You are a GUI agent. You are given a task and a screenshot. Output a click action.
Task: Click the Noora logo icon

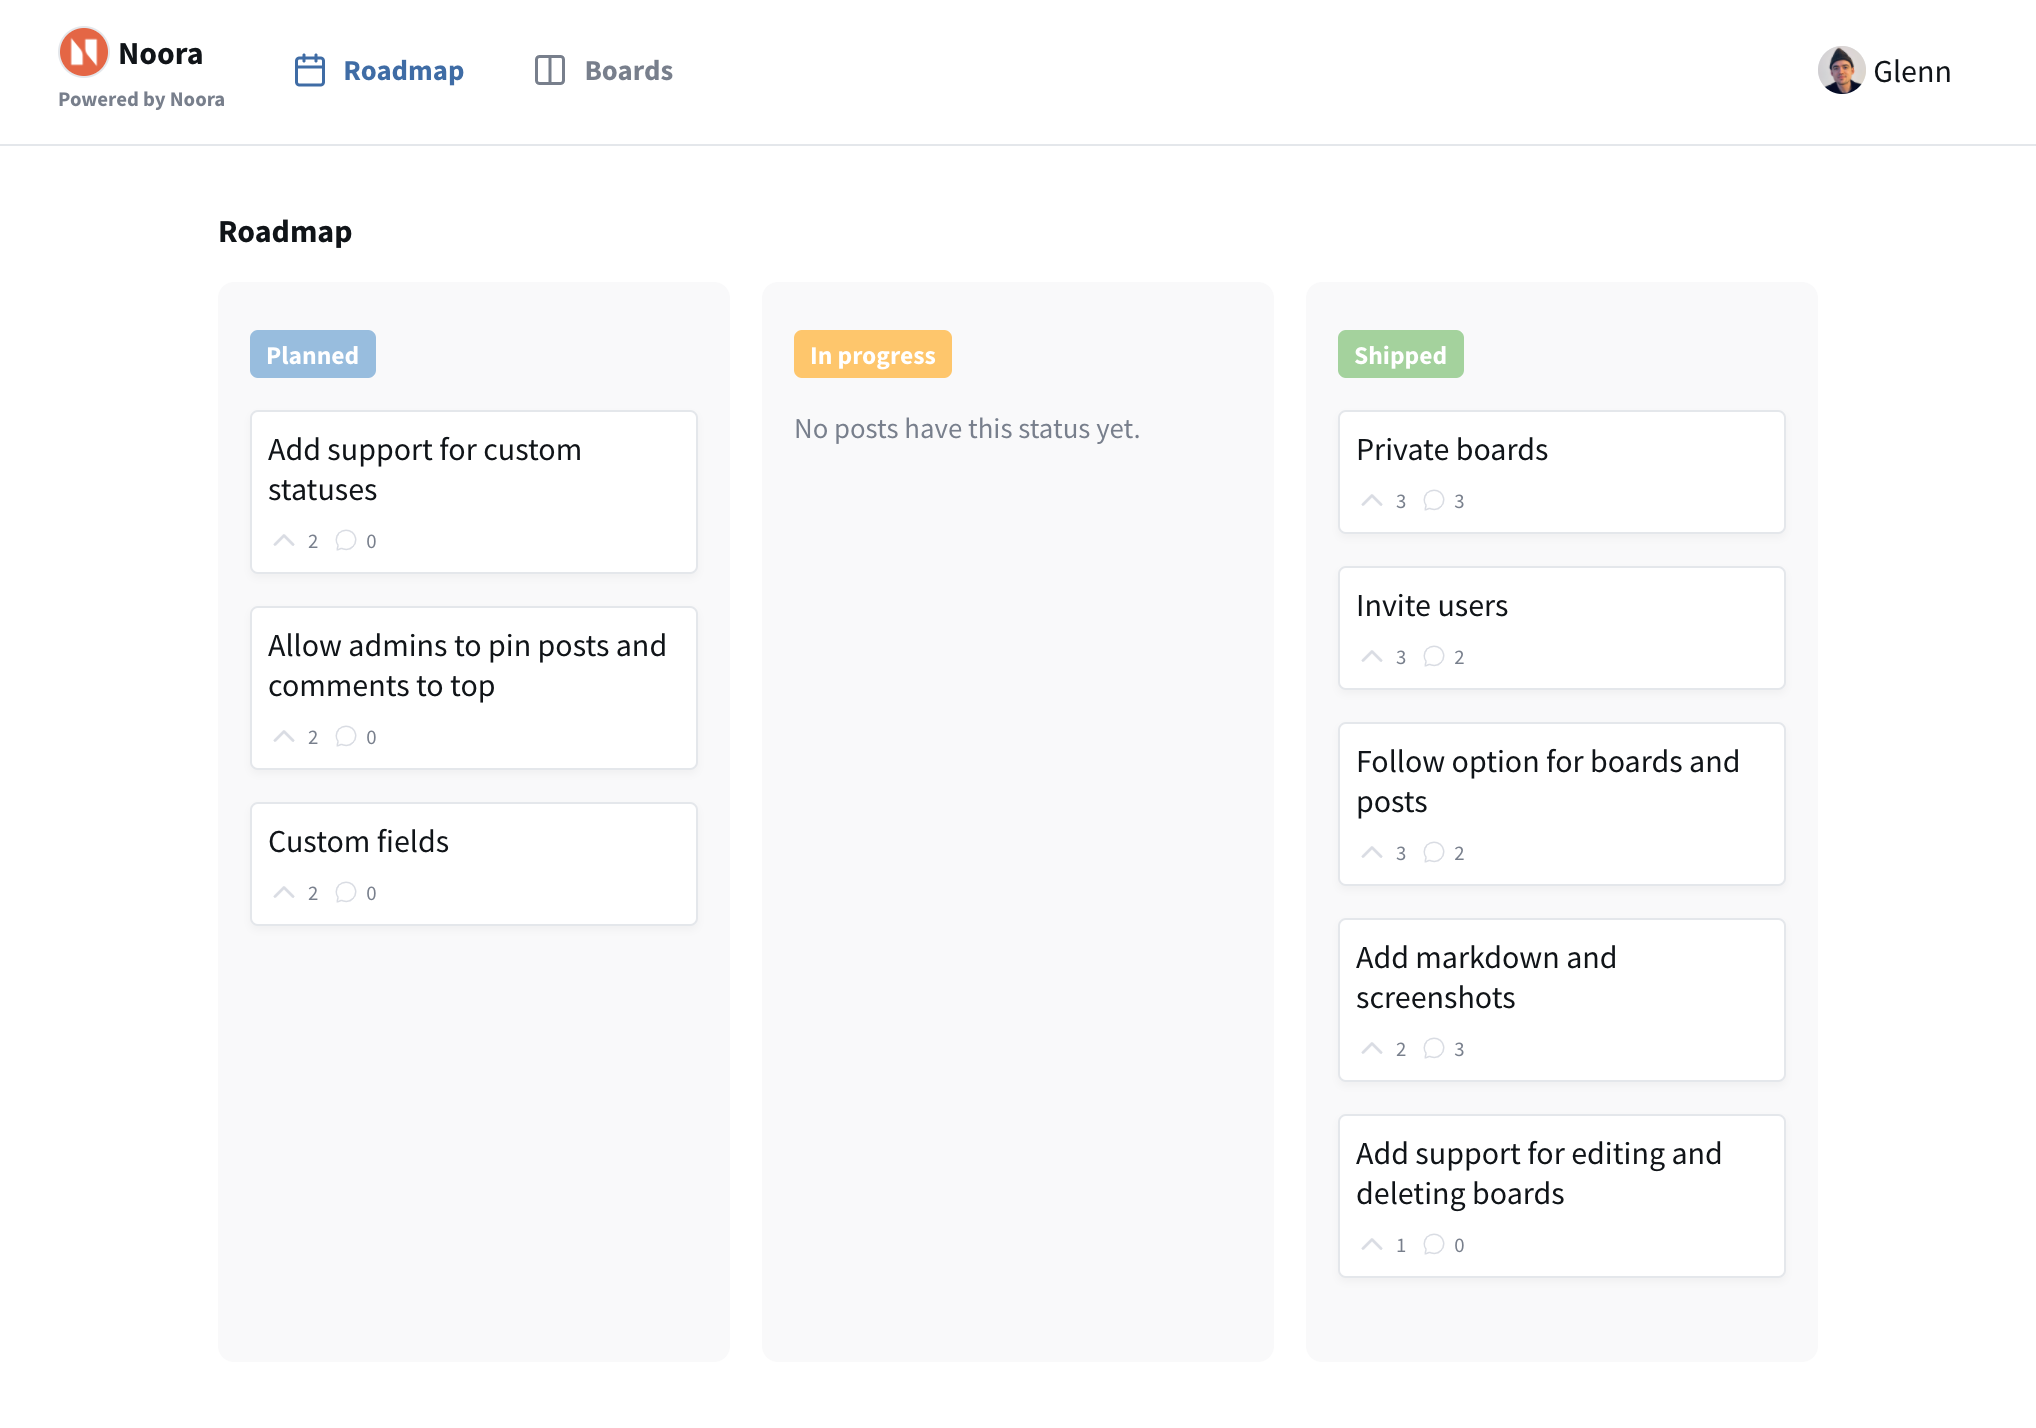tap(83, 52)
